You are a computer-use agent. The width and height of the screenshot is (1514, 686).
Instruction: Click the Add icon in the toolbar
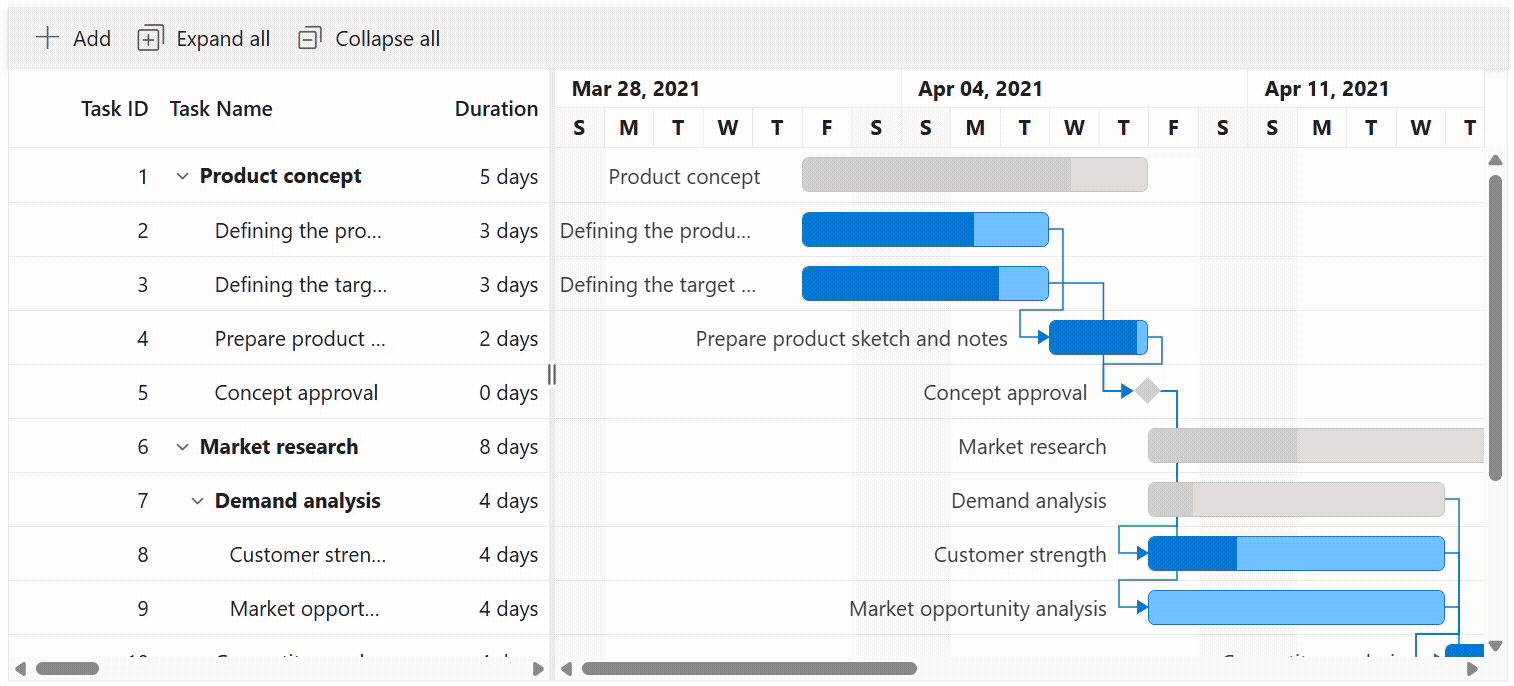click(x=47, y=38)
